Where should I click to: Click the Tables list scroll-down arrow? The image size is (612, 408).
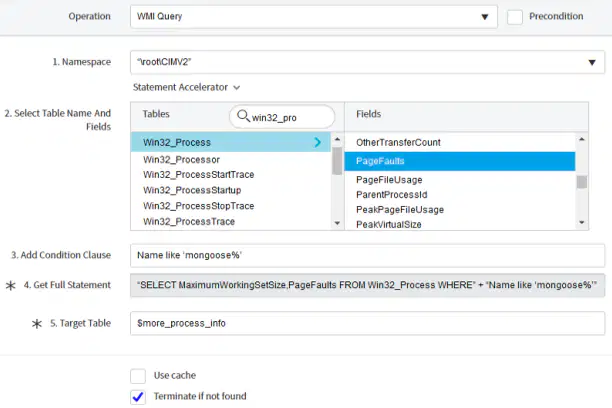pyautogui.click(x=337, y=223)
